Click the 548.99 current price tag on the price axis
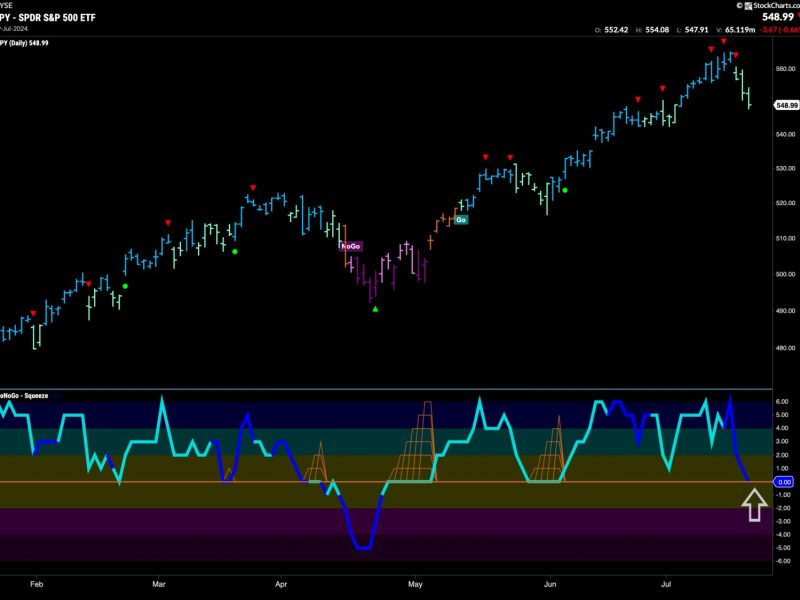The image size is (800, 600). 786,105
